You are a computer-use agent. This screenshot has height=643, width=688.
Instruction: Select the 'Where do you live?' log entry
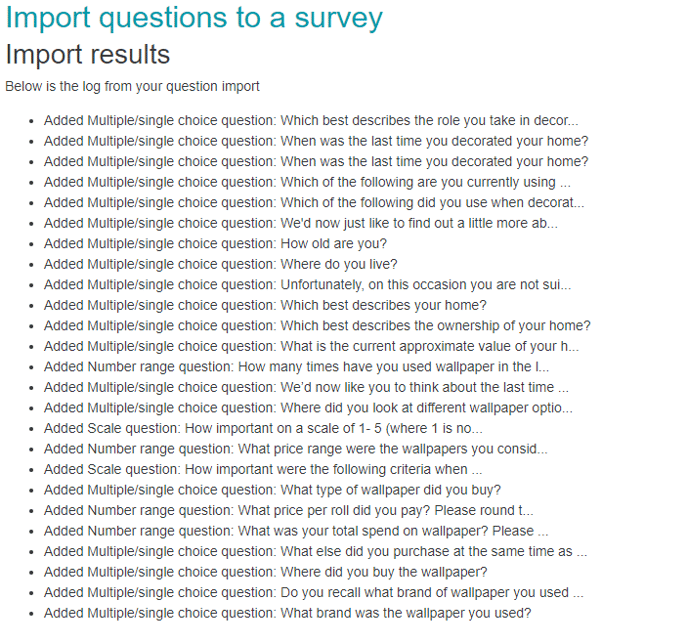(x=220, y=264)
